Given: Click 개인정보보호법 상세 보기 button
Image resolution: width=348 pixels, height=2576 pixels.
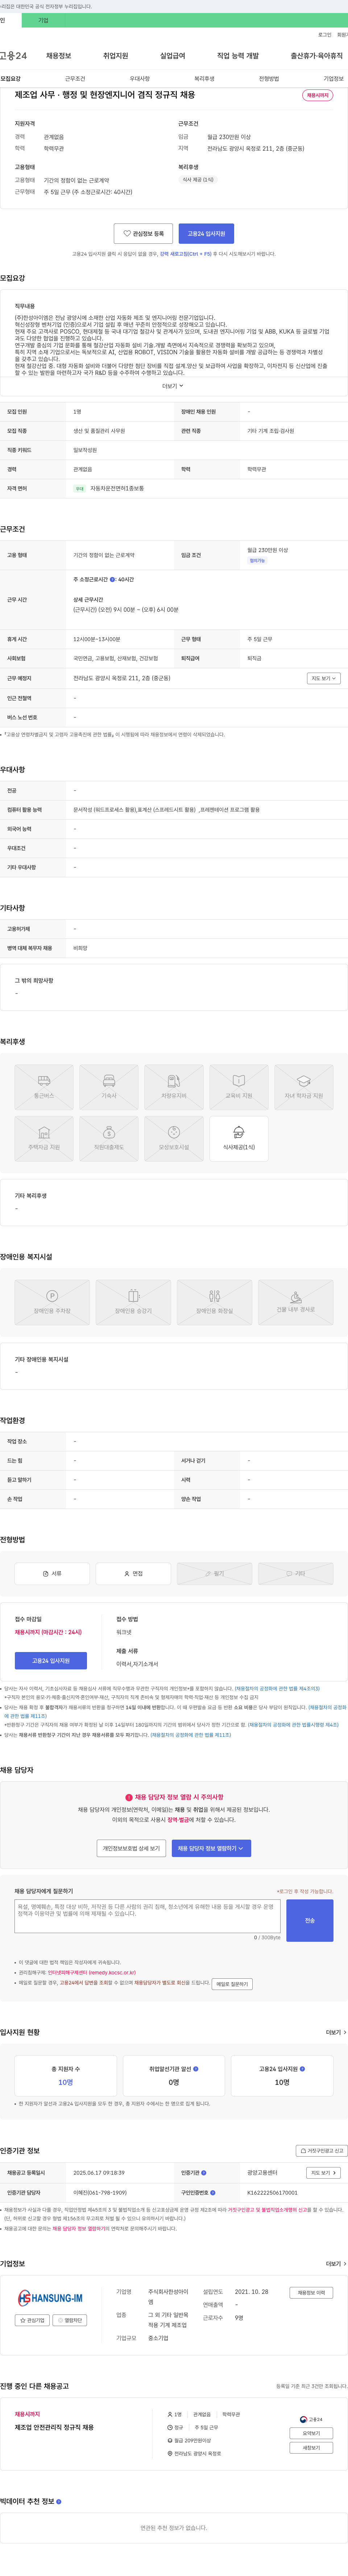Looking at the screenshot, I should [x=131, y=1848].
